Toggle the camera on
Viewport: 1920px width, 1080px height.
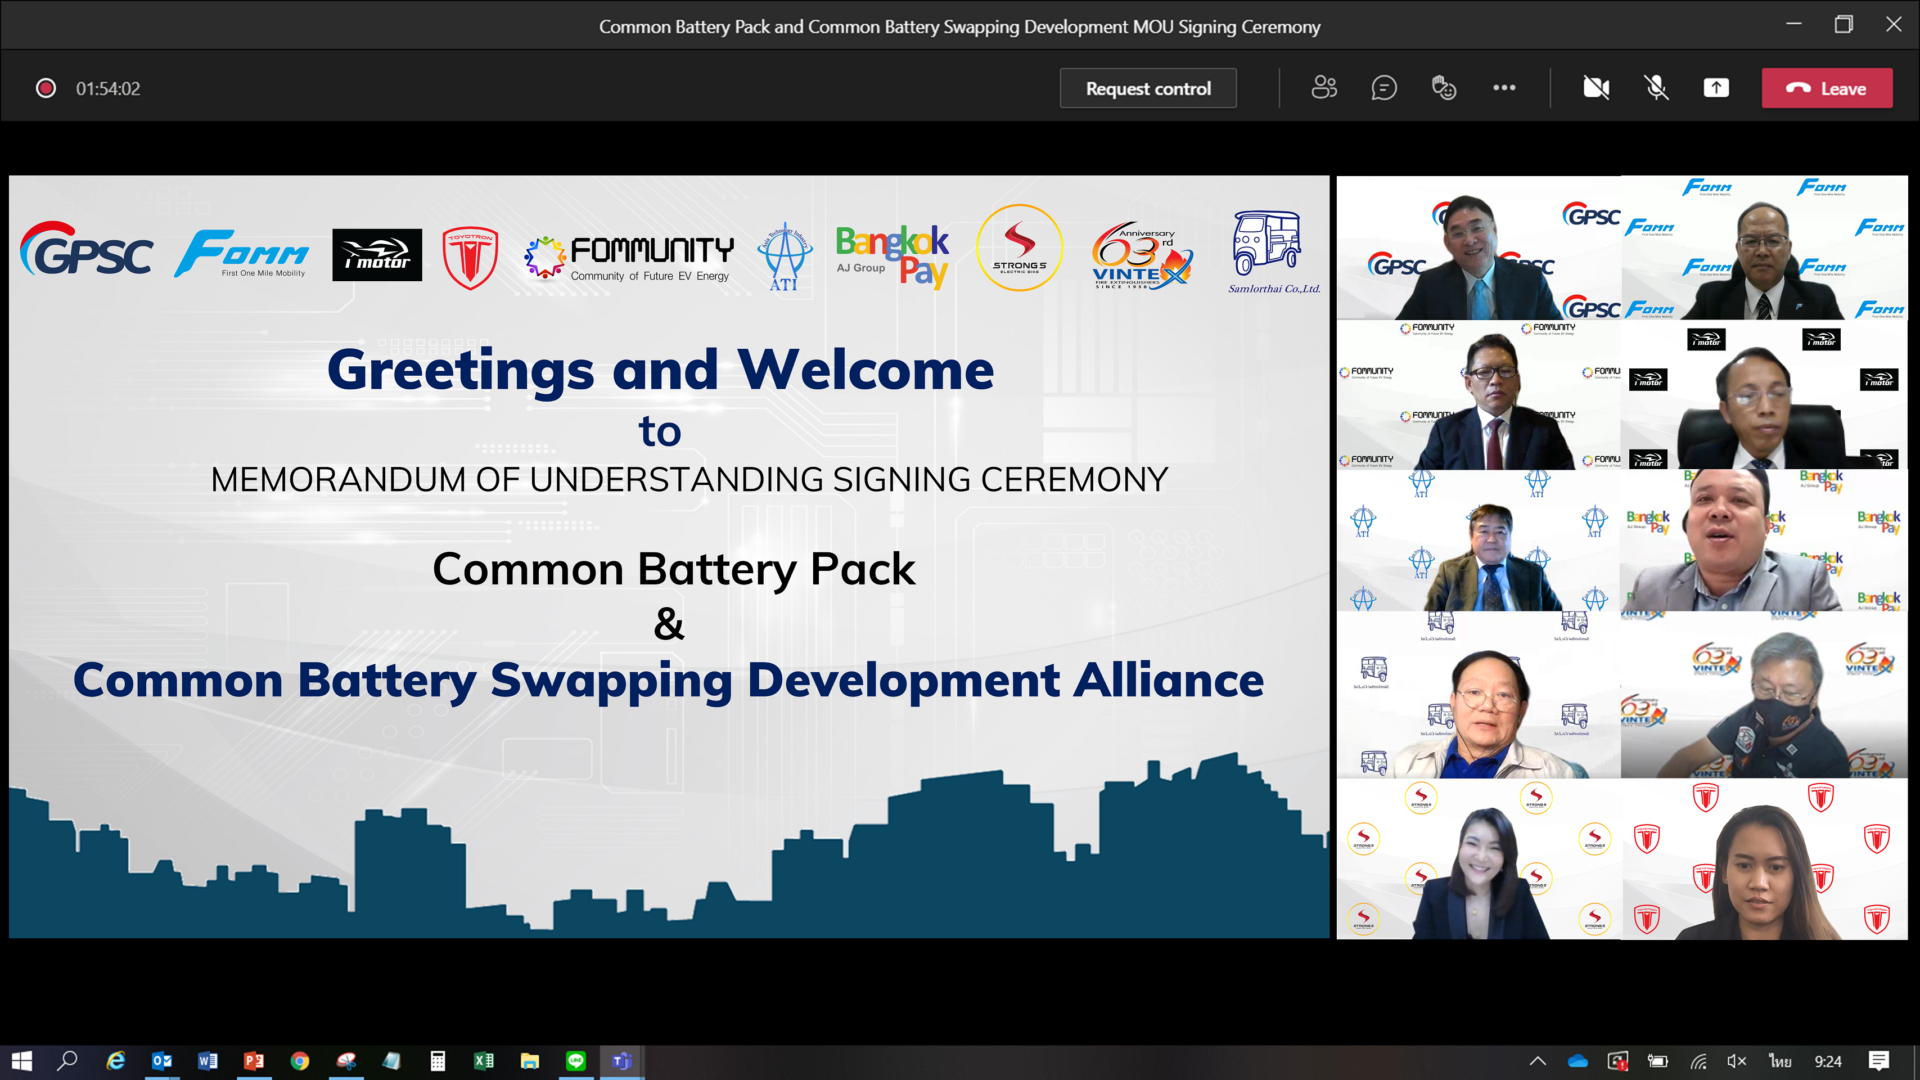[x=1596, y=88]
